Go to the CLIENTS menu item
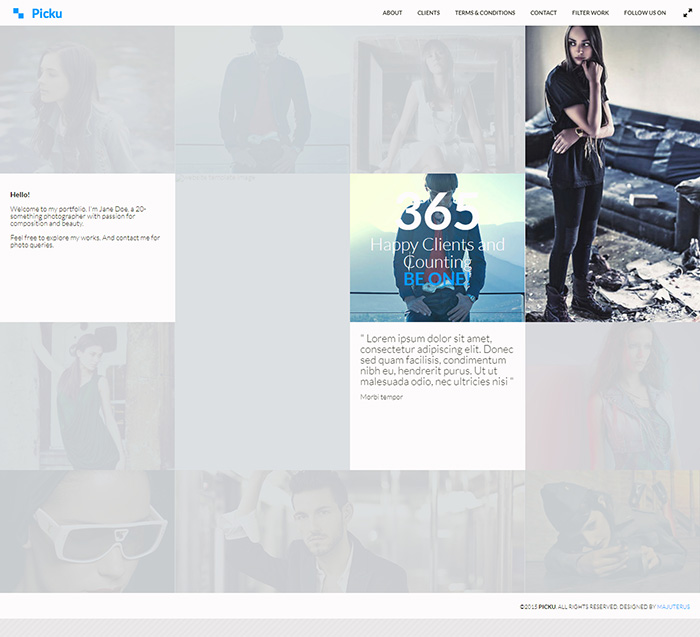Screen dimensions: 700x637 pyautogui.click(x=429, y=13)
